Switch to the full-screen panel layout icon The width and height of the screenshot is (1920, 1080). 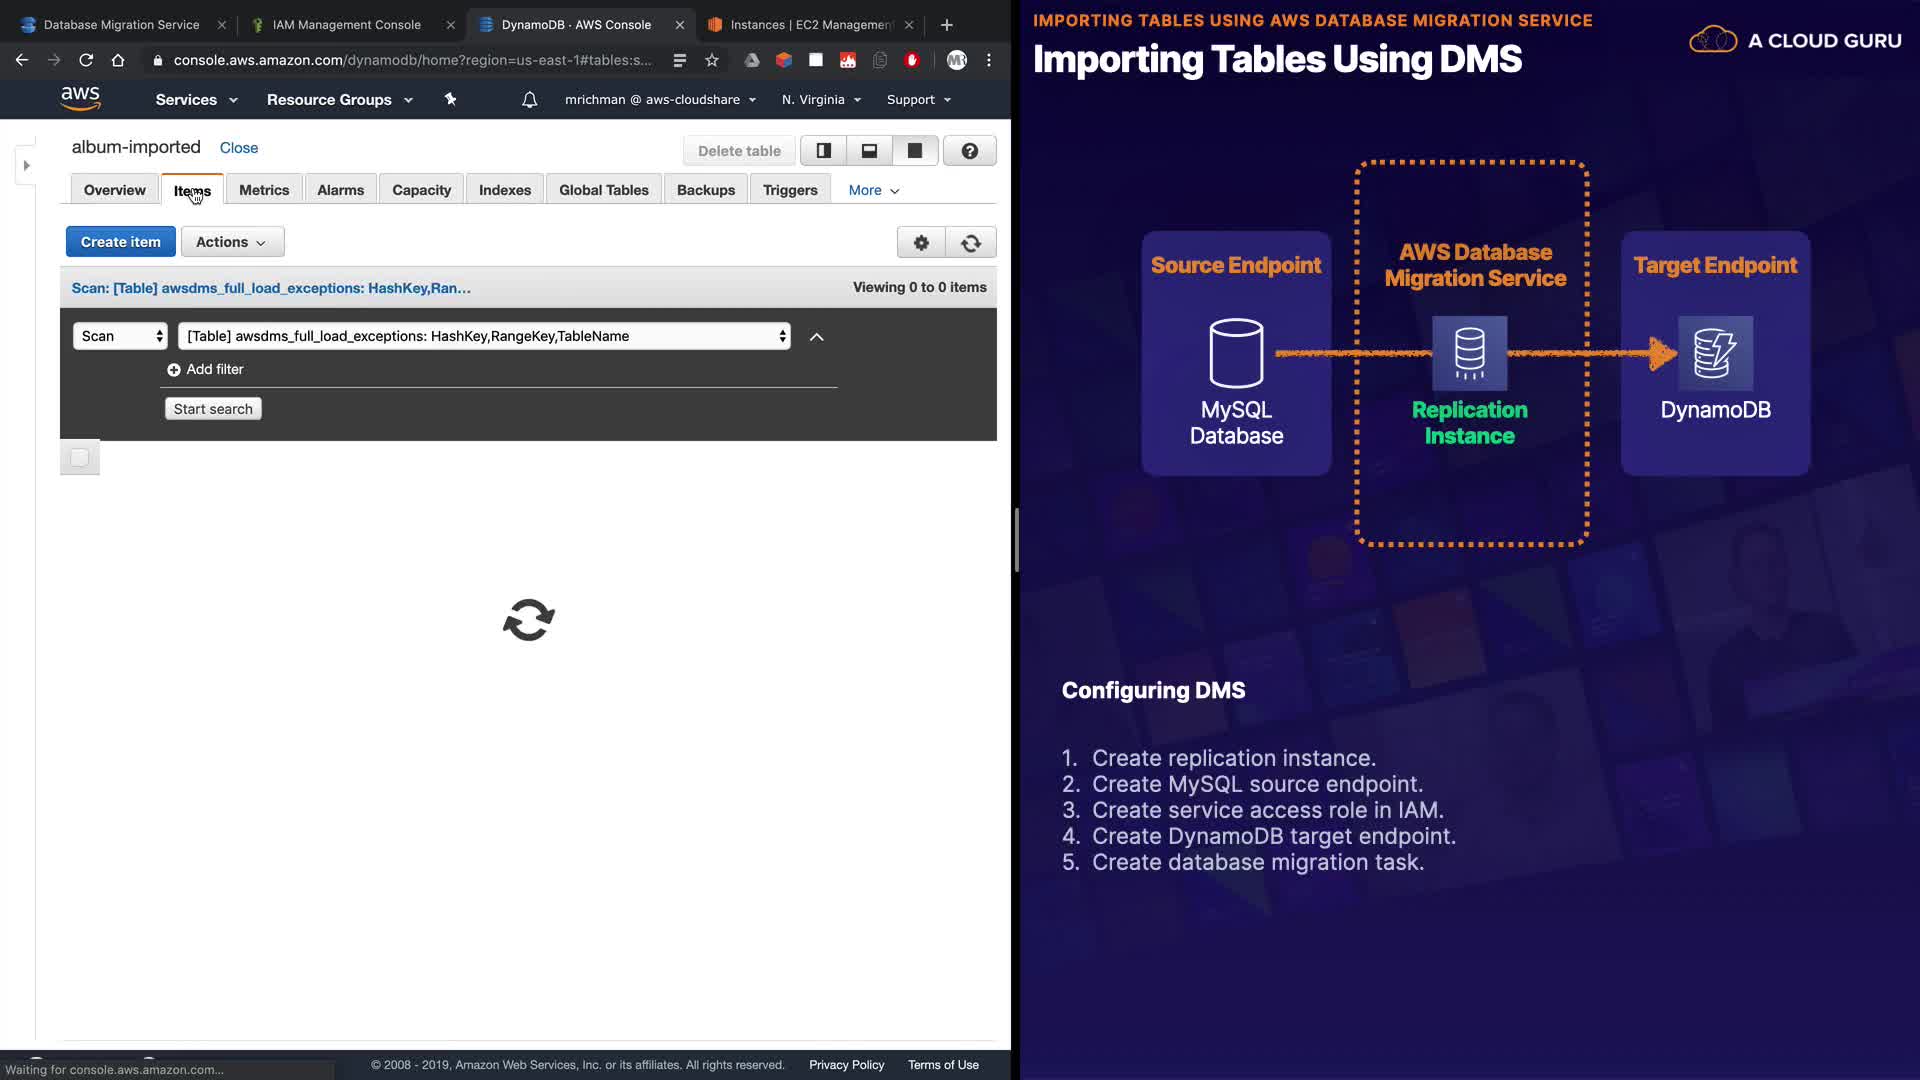914,151
